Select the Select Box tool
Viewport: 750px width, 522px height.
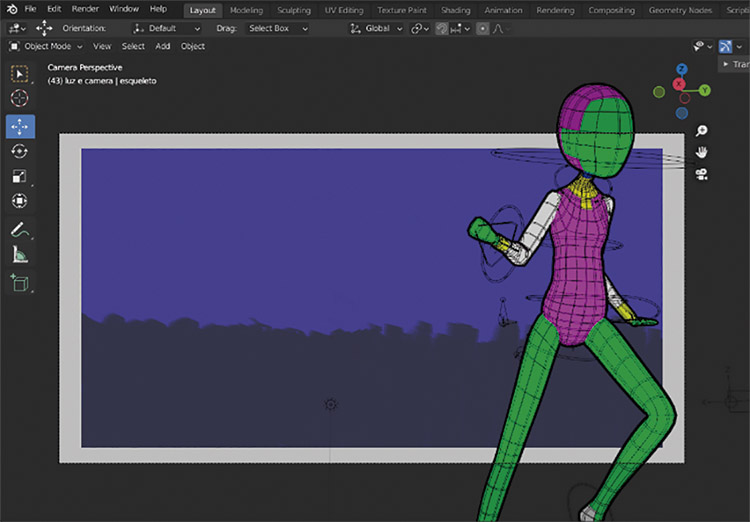(20, 74)
